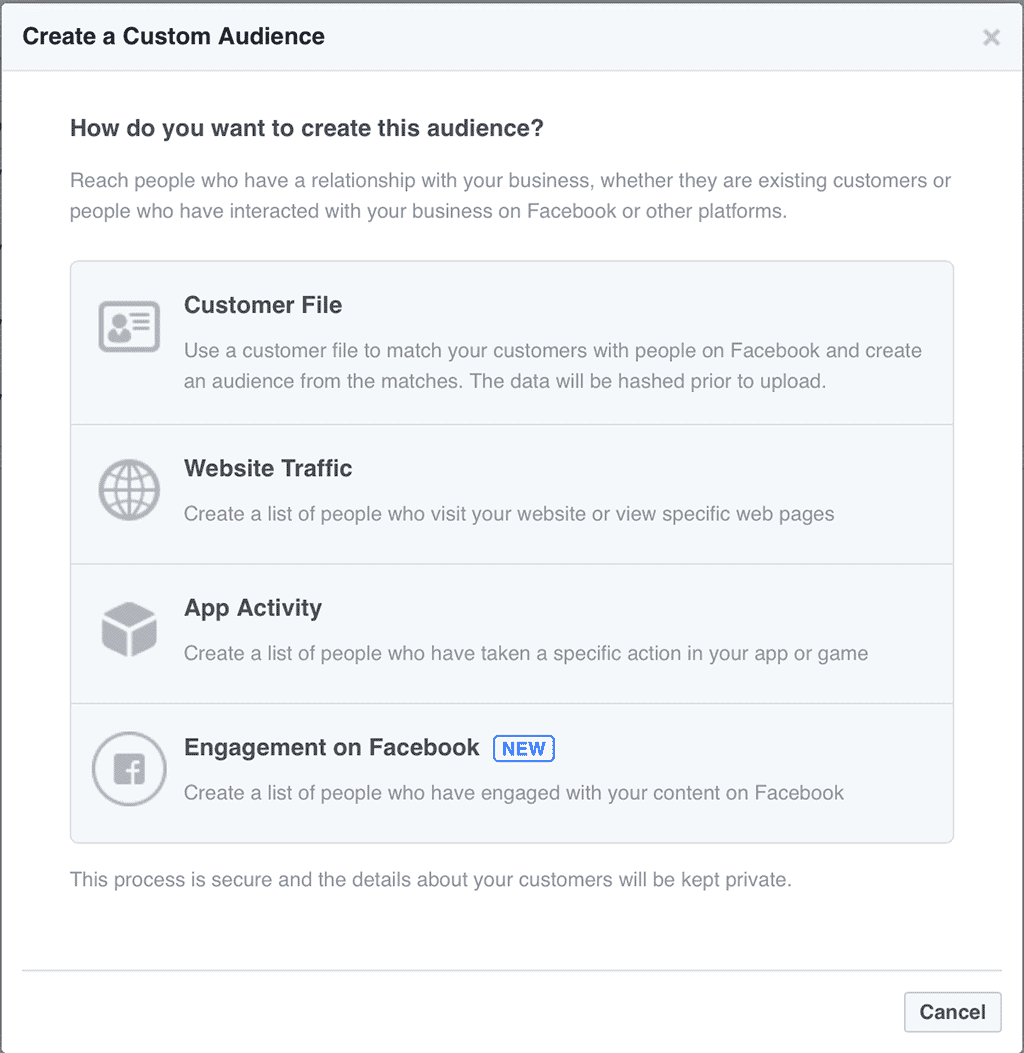Dismiss the Create a Custom Audience dialog
The image size is (1024, 1053).
[x=991, y=37]
